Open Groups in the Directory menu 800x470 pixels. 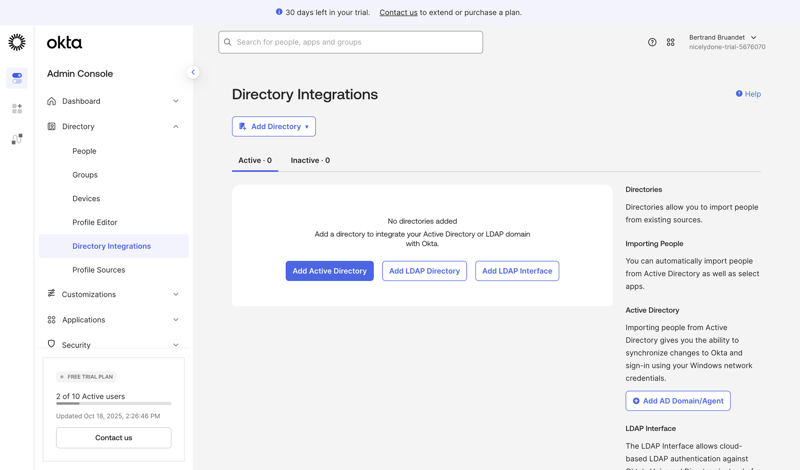tap(85, 175)
